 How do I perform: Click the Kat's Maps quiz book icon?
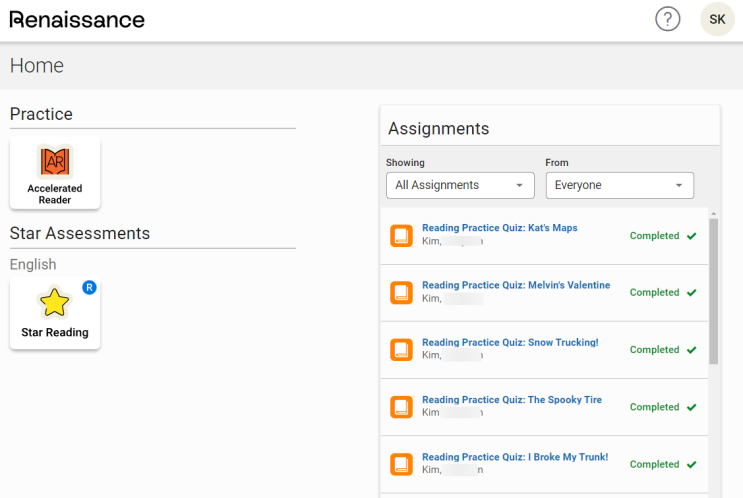coord(401,236)
